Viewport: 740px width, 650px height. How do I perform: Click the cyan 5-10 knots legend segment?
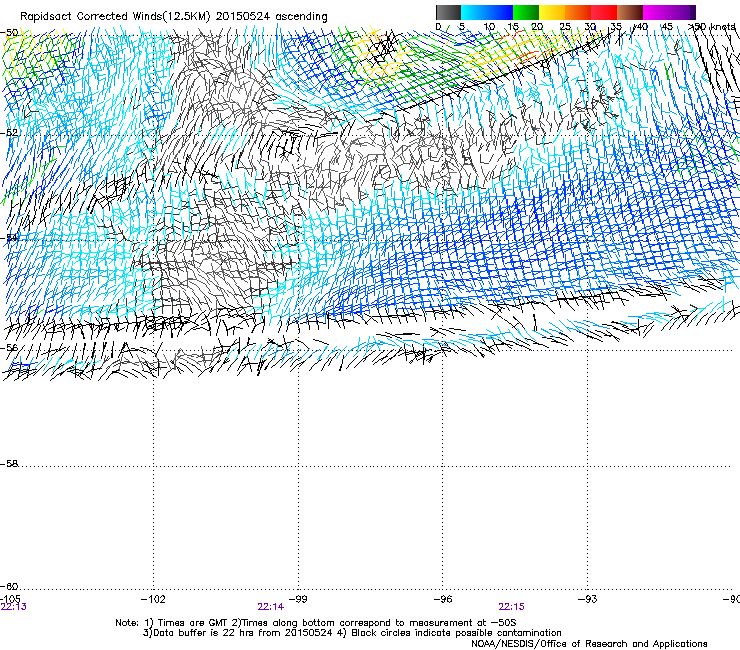[474, 12]
